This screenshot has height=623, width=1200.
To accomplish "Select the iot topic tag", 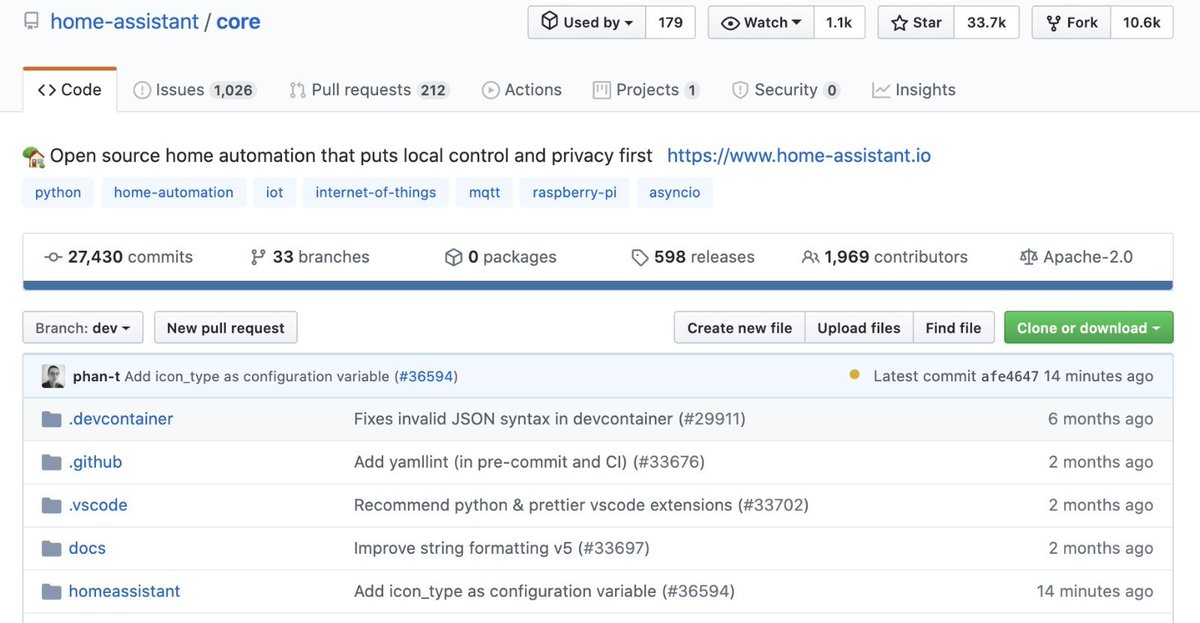I will (x=274, y=192).
